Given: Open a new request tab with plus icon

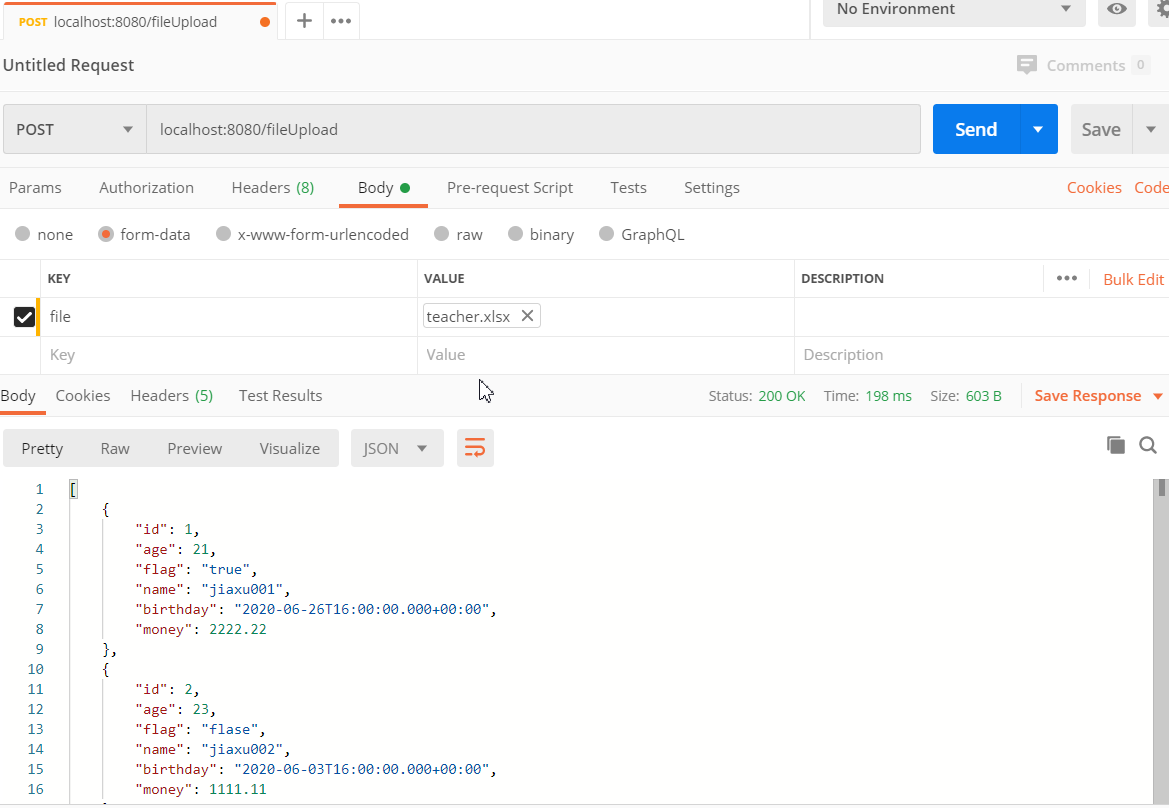Looking at the screenshot, I should 304,21.
